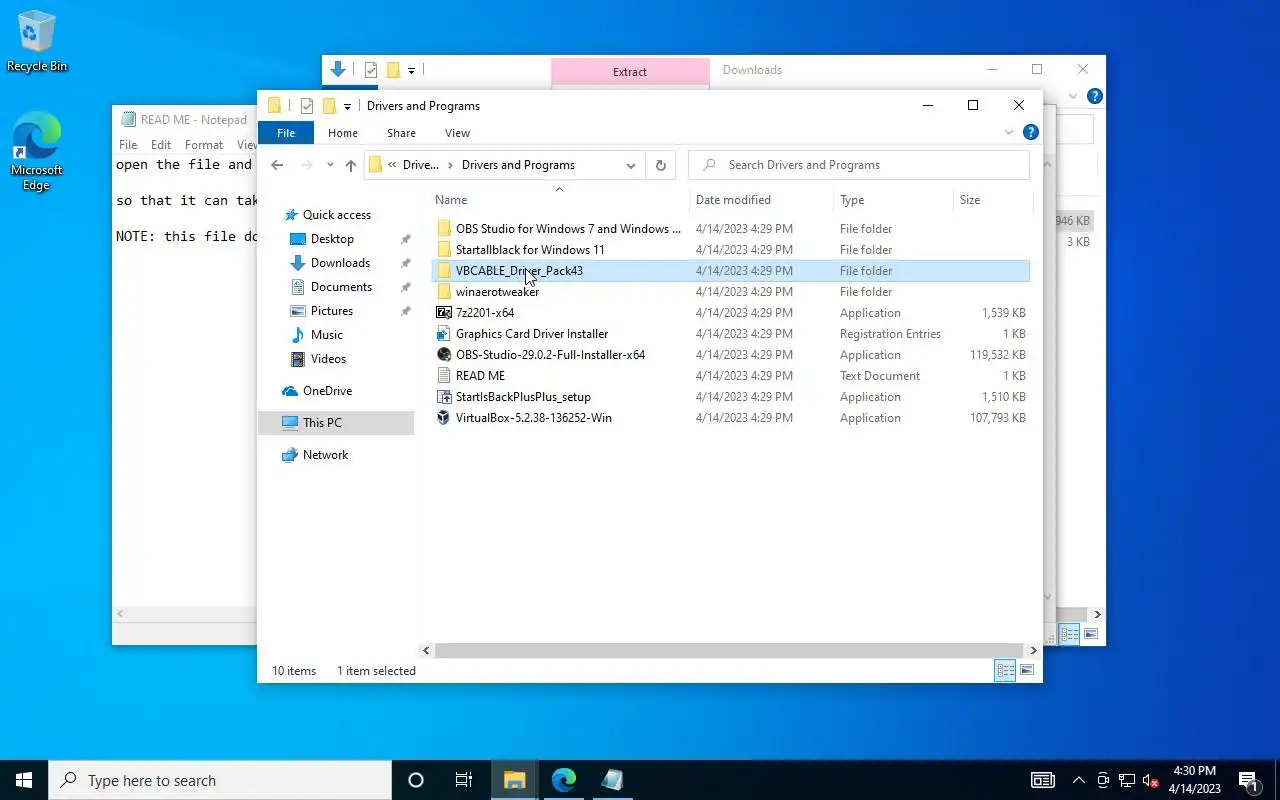Click the Cortana circle on taskbar
Image resolution: width=1280 pixels, height=800 pixels.
click(416, 780)
